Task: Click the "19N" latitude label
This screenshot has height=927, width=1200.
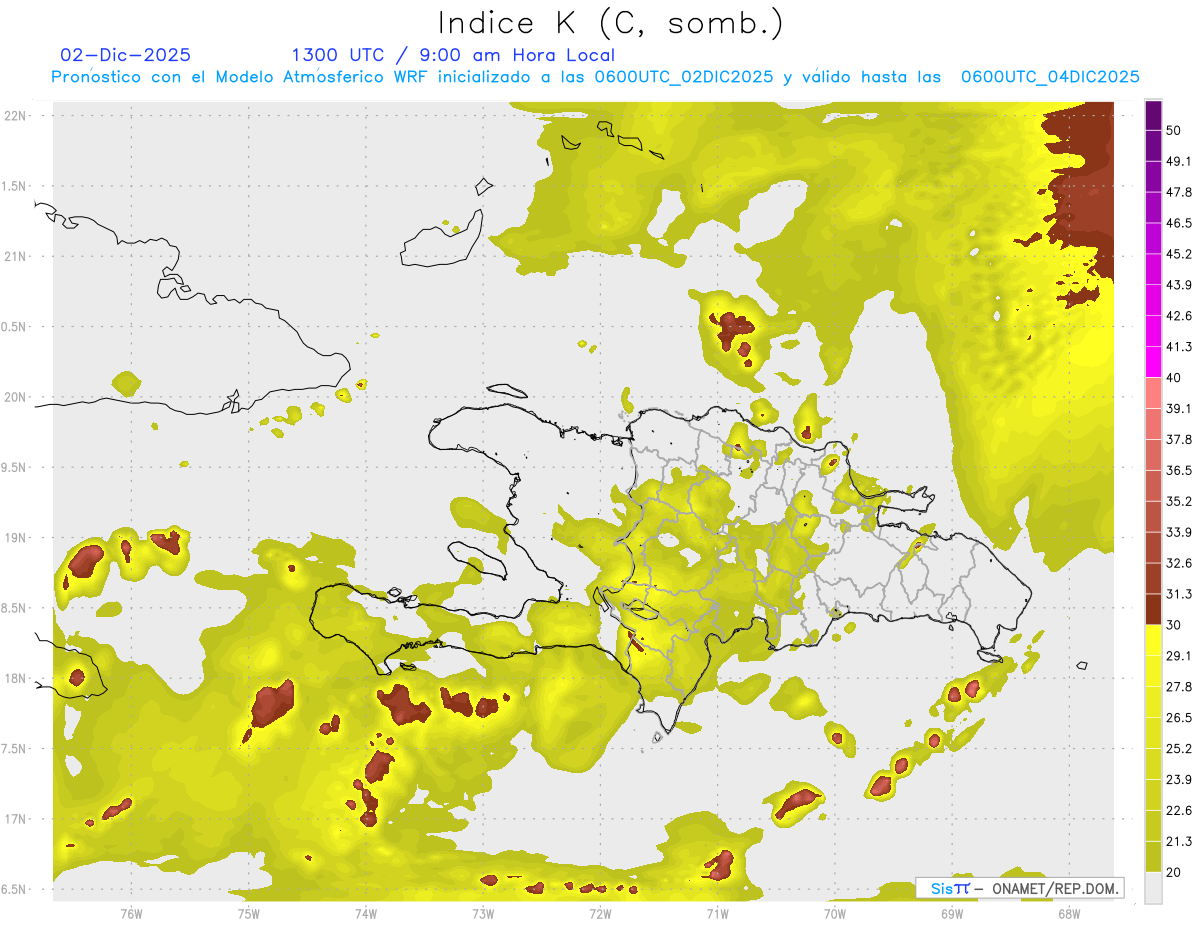Action: pyautogui.click(x=16, y=537)
